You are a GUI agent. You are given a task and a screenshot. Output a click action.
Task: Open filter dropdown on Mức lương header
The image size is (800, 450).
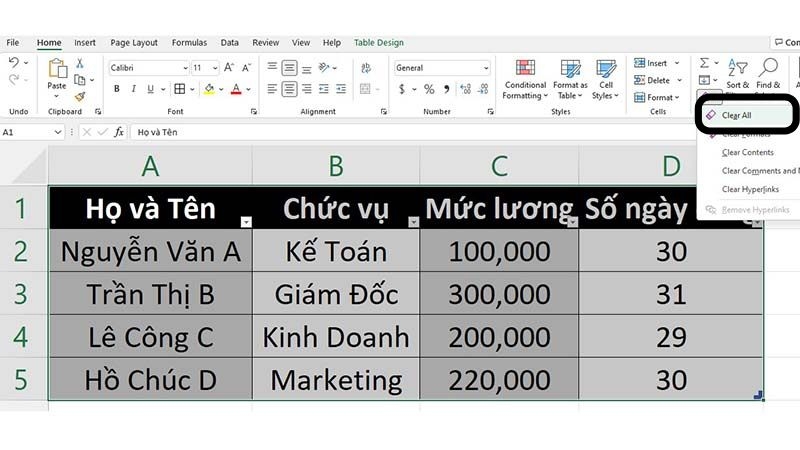[x=572, y=222]
